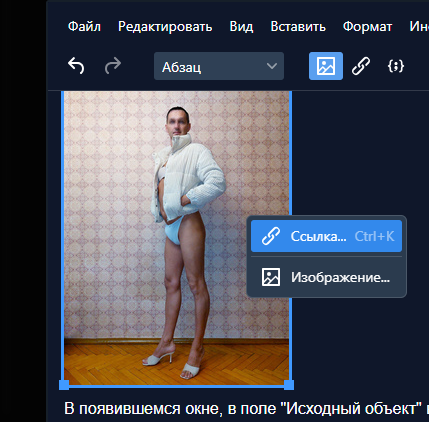Open the Файл menu
Viewport: 429px width, 422px height.
tap(84, 26)
